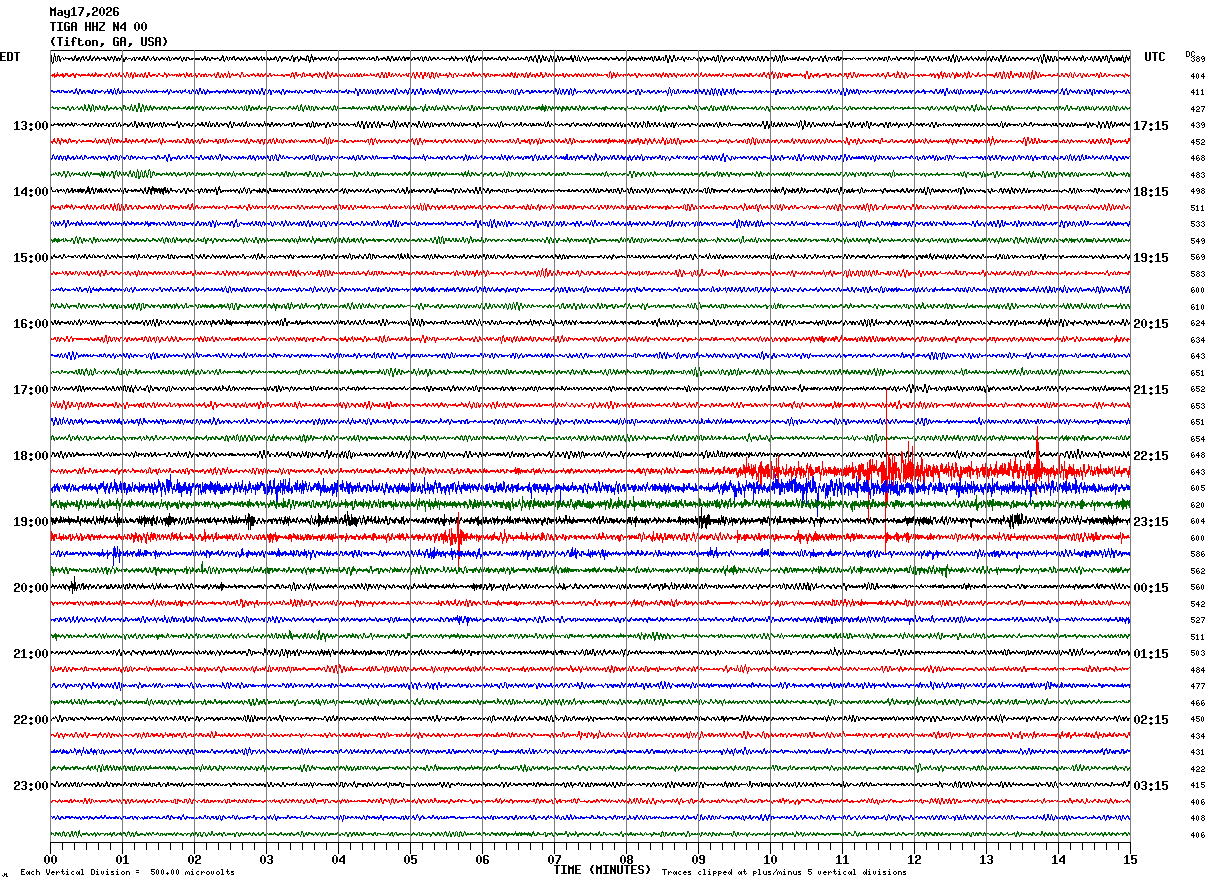Click the TIGA HHZ N4 00 station title

[x=98, y=27]
